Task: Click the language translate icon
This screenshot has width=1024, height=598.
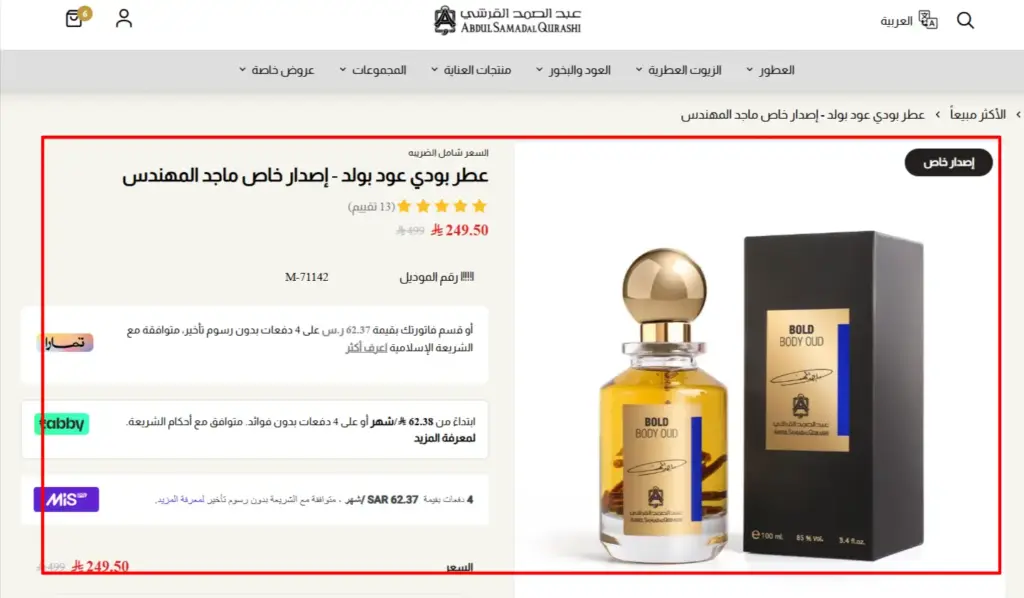Action: (x=927, y=20)
